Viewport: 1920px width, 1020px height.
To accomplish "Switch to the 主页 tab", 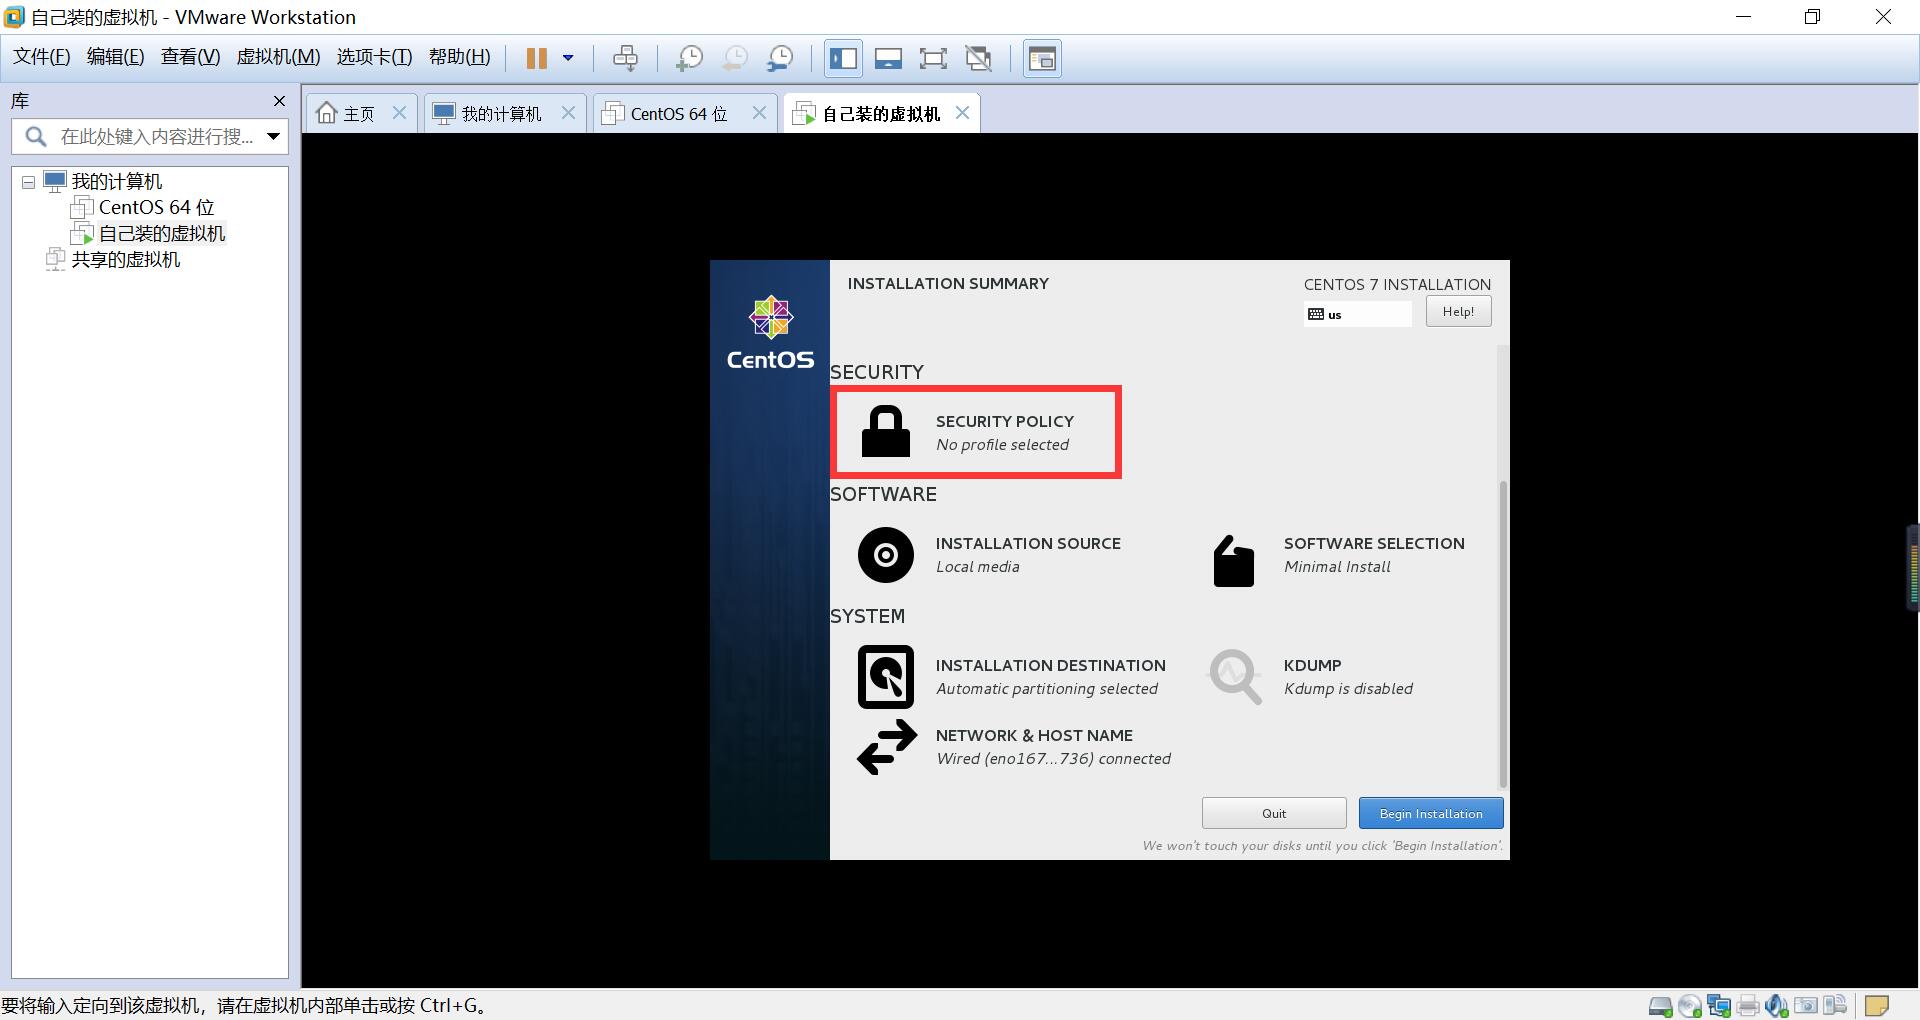I will click(x=359, y=113).
